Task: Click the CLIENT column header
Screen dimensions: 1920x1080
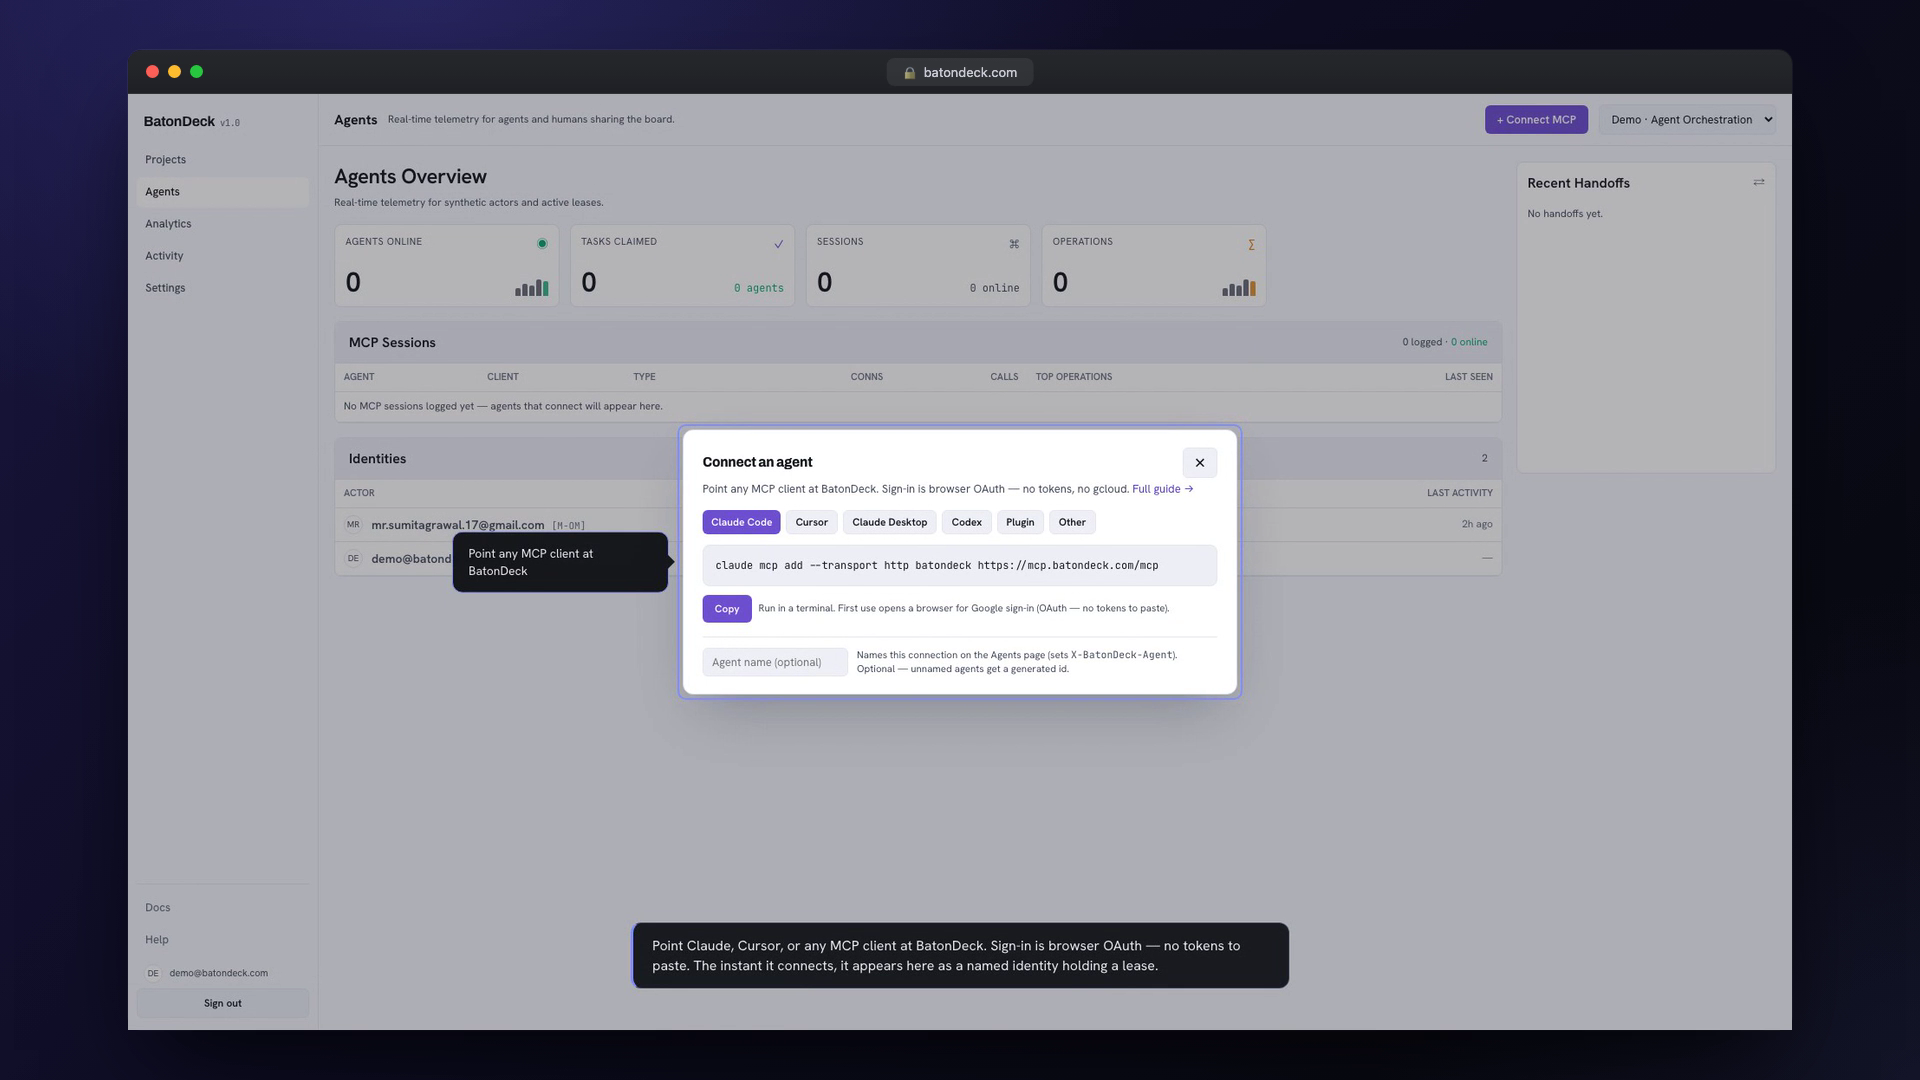Action: 503,377
